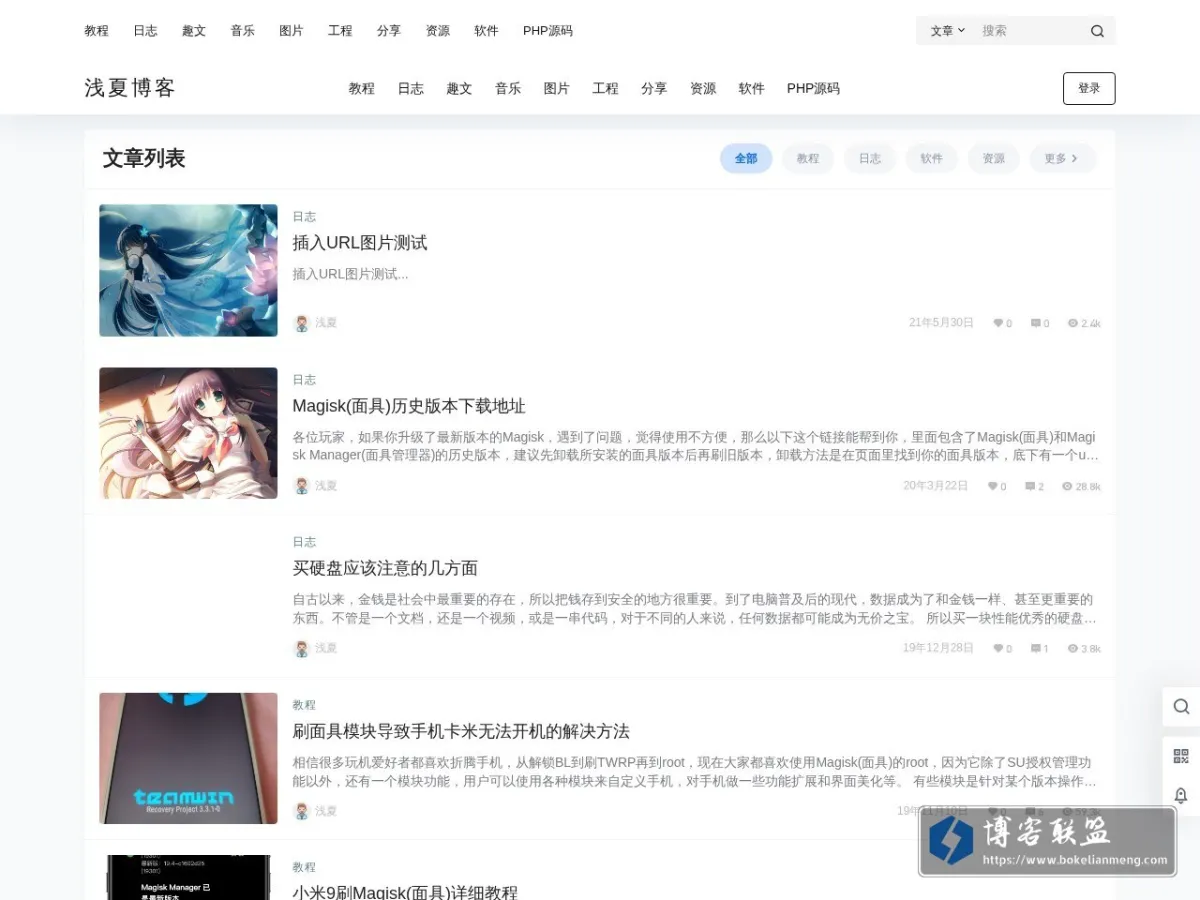This screenshot has width=1200, height=900.
Task: Open the article 小米9刷Magisk(面具)详细教程
Action: tap(405, 892)
